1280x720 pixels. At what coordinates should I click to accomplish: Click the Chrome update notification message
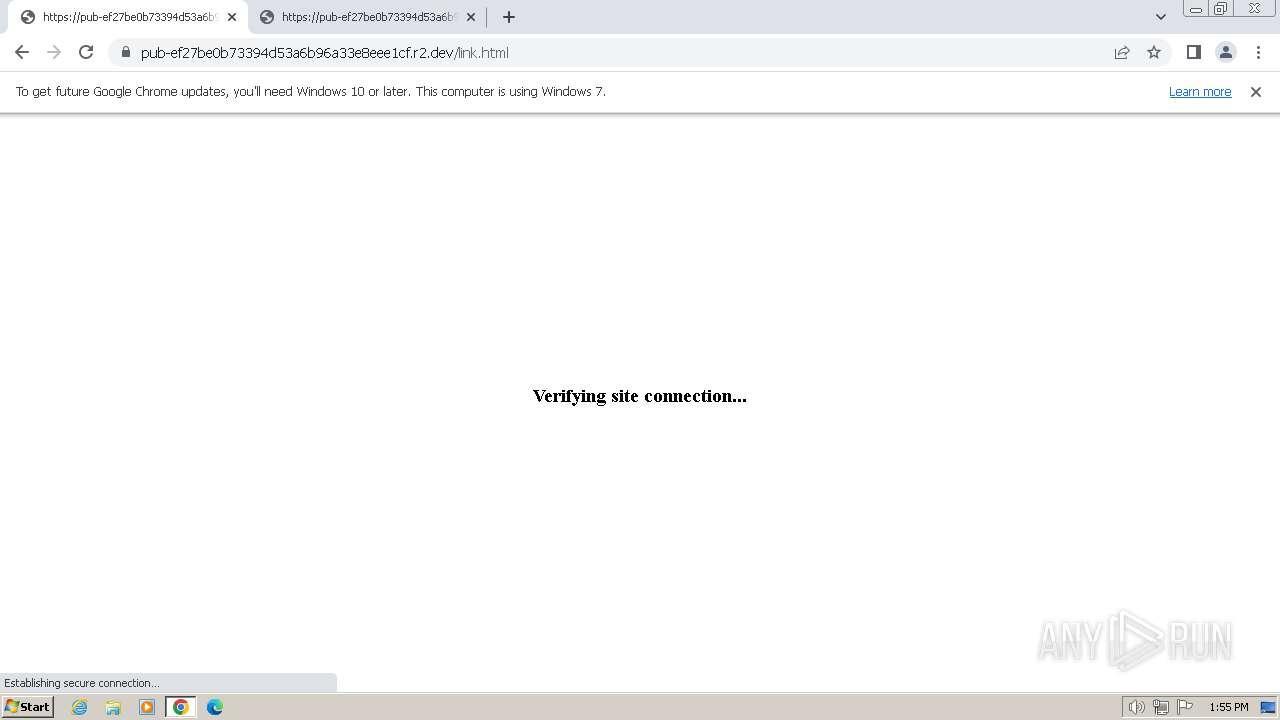tap(311, 91)
